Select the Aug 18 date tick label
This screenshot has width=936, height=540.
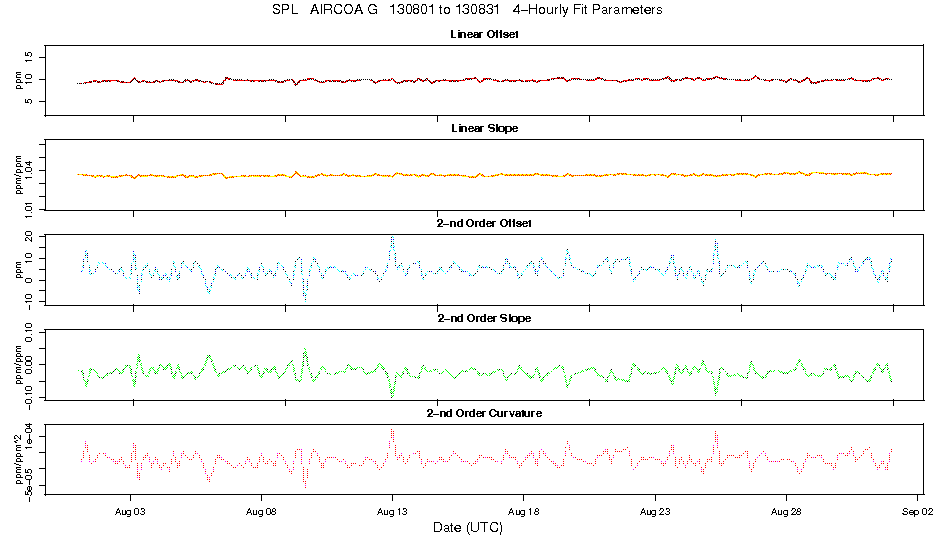pyautogui.click(x=523, y=509)
